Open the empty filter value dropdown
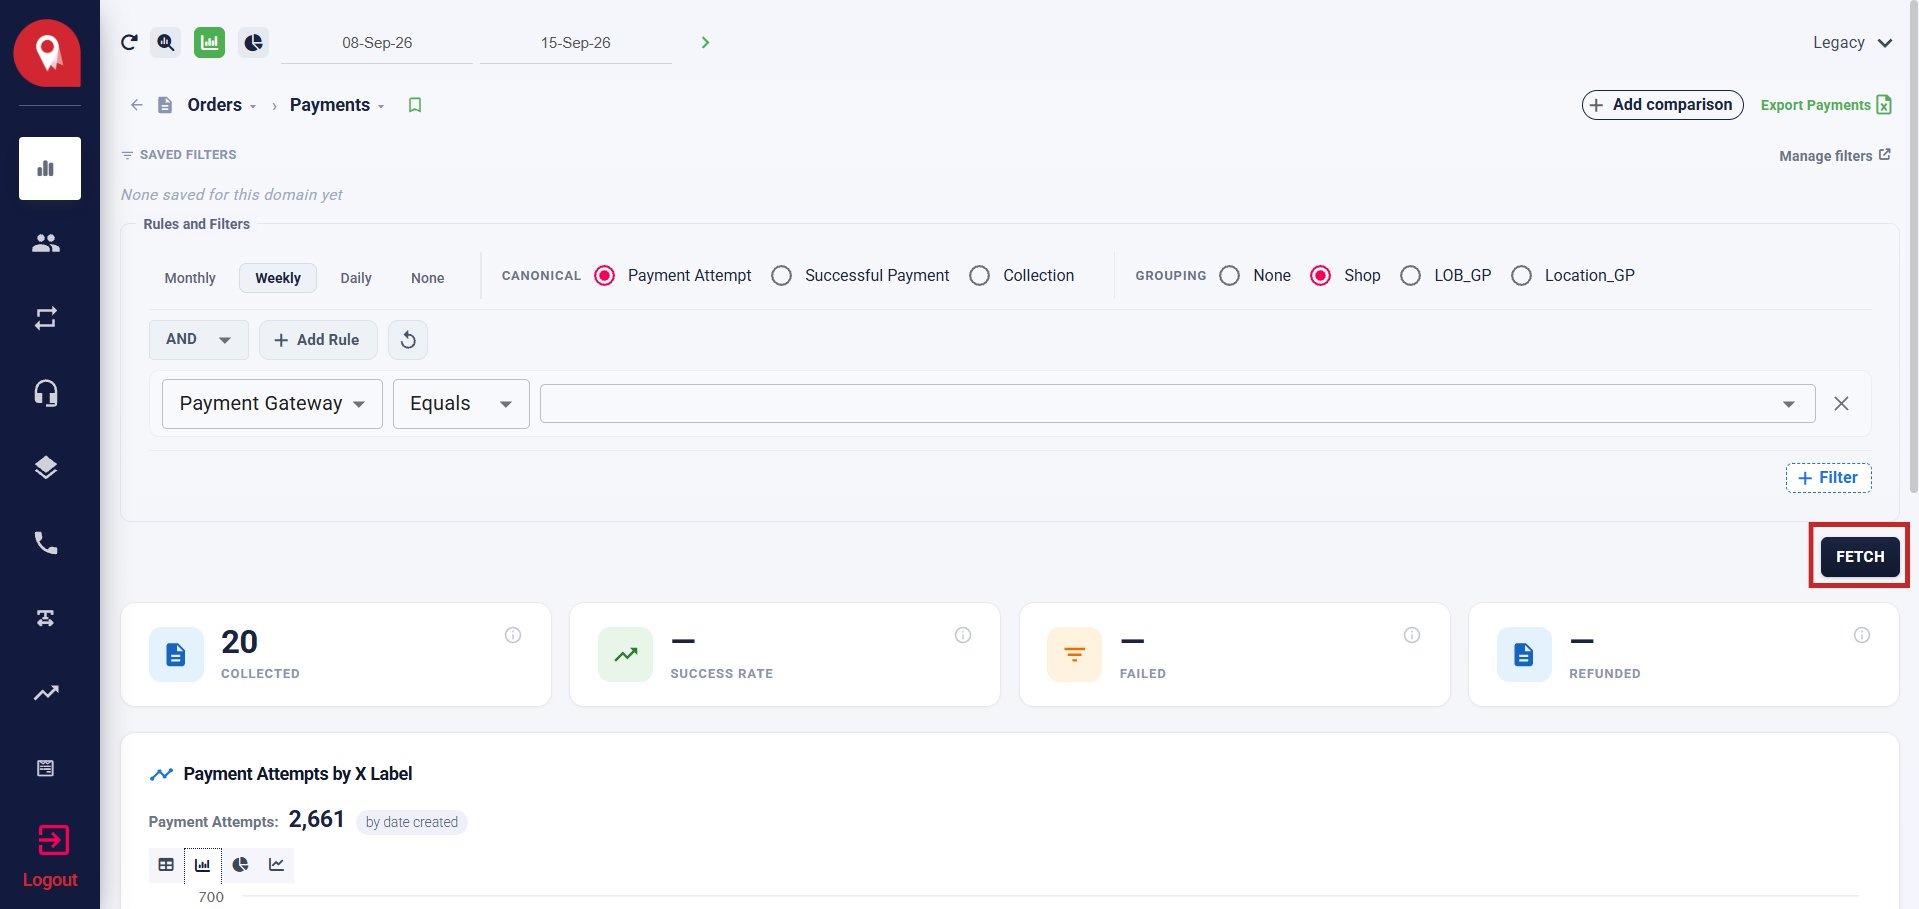1919x909 pixels. (x=1177, y=404)
